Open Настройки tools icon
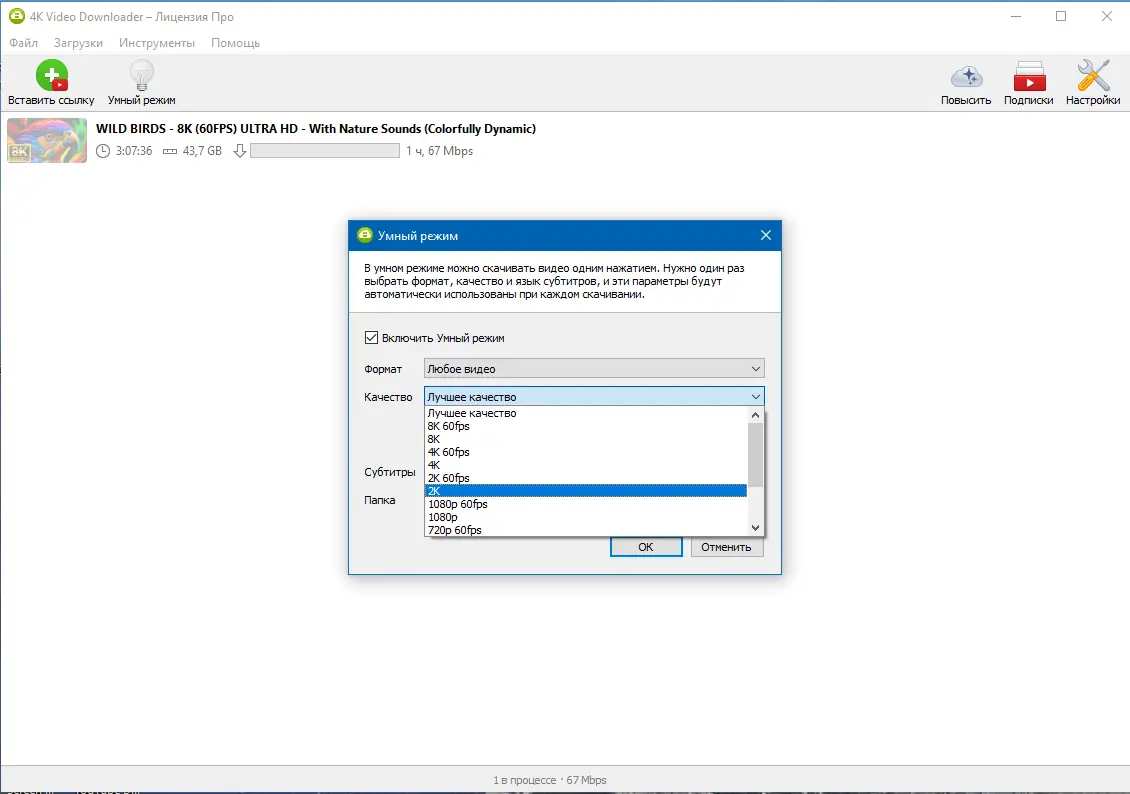 point(1093,76)
